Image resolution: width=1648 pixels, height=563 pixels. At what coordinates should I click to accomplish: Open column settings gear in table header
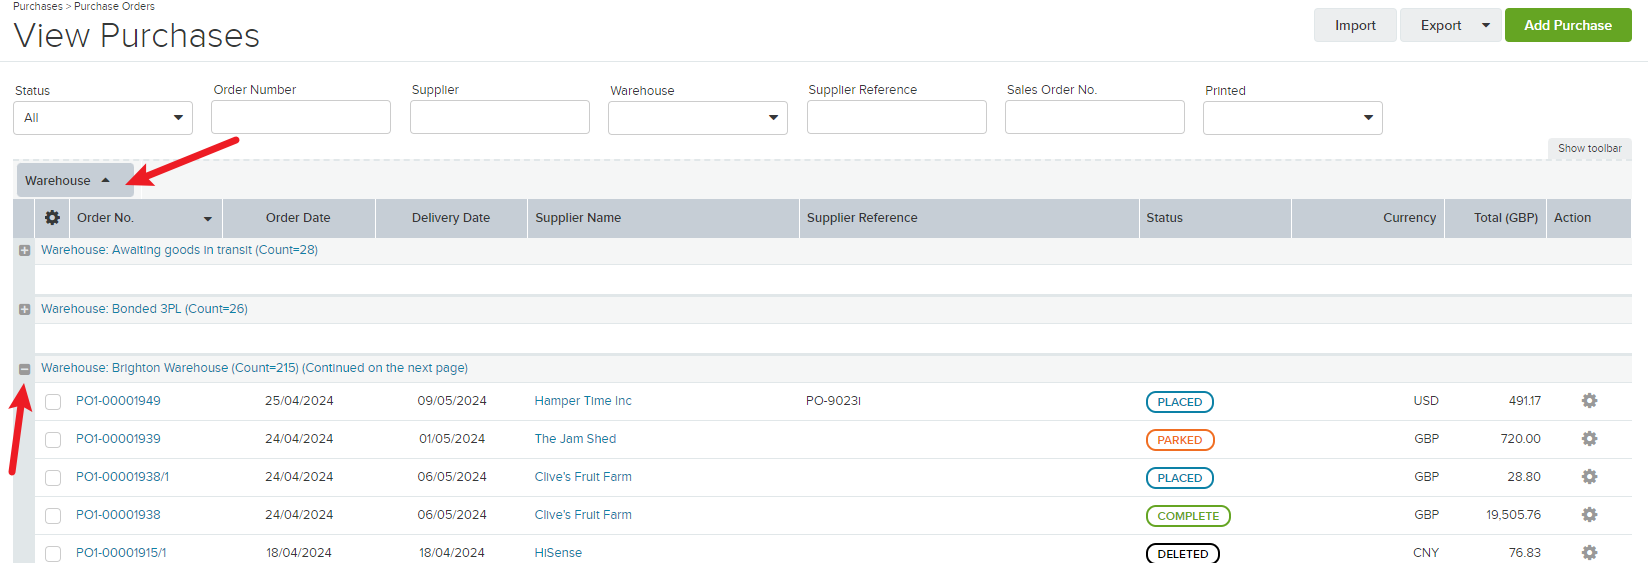click(52, 217)
